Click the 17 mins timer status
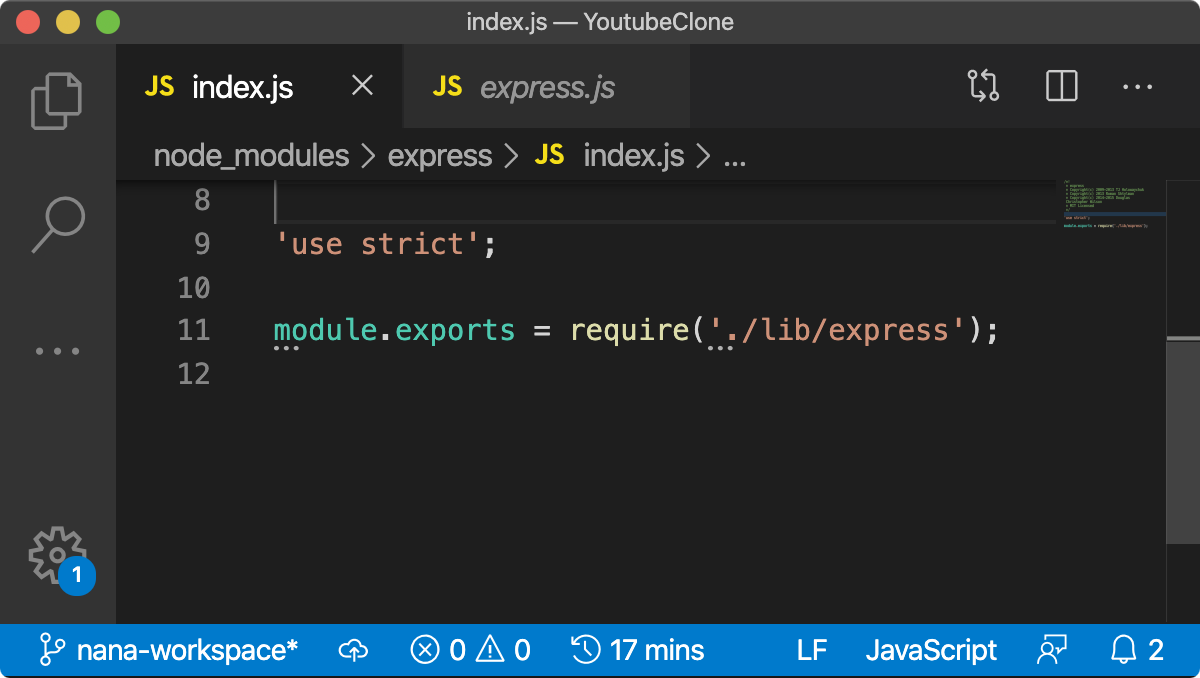1200x678 pixels. (638, 650)
